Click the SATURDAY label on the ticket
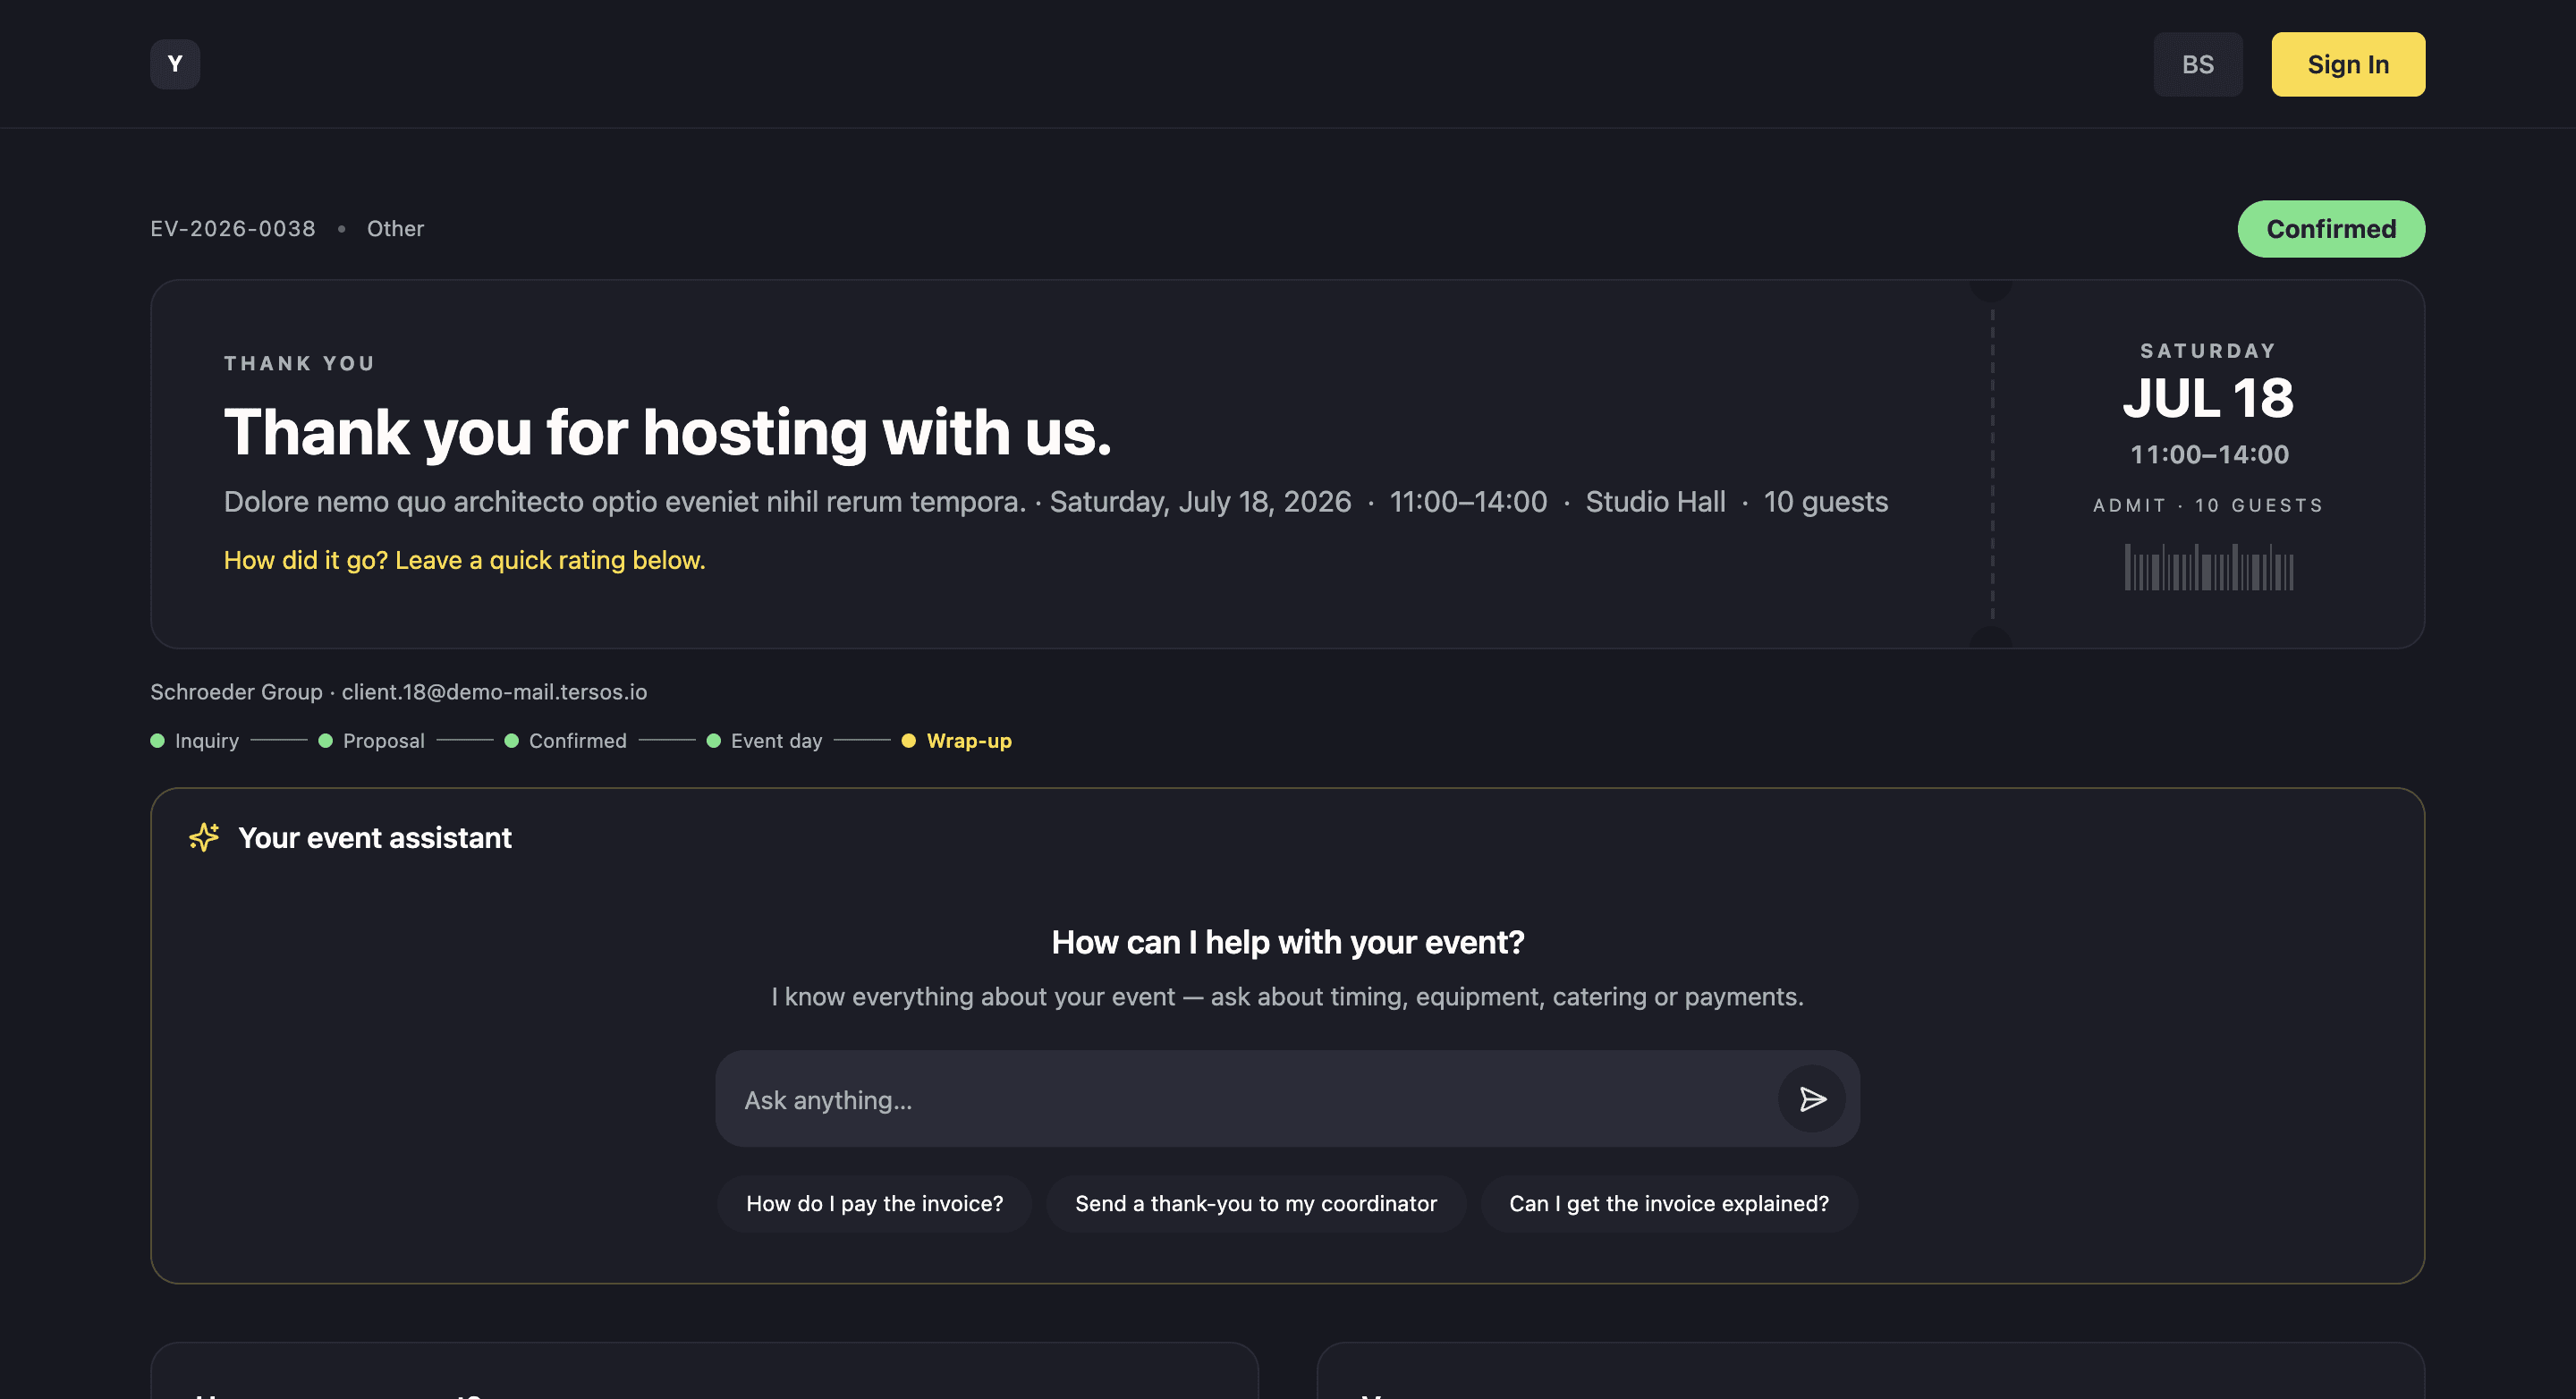The height and width of the screenshot is (1399, 2576). (x=2208, y=351)
